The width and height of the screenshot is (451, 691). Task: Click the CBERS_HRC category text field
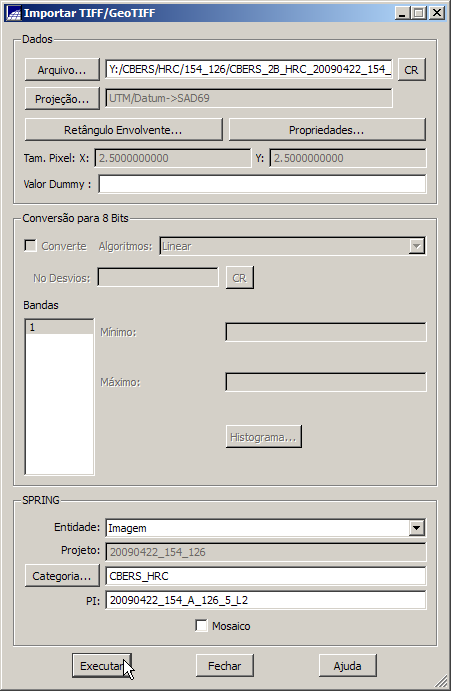click(266, 576)
